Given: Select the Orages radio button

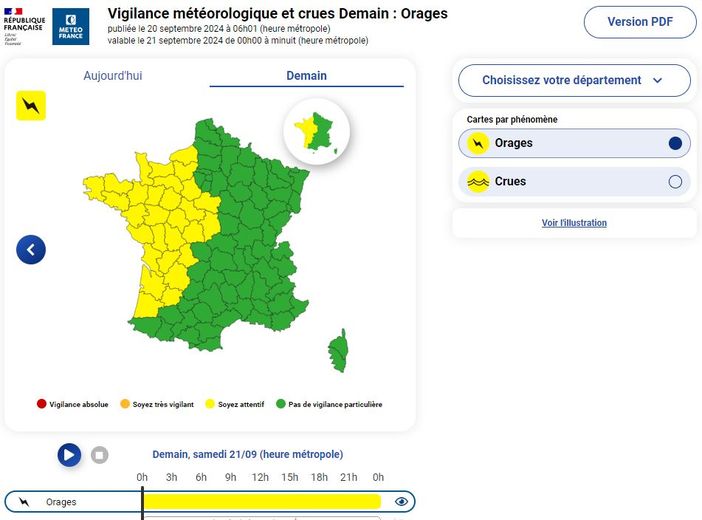Looking at the screenshot, I should 675,143.
